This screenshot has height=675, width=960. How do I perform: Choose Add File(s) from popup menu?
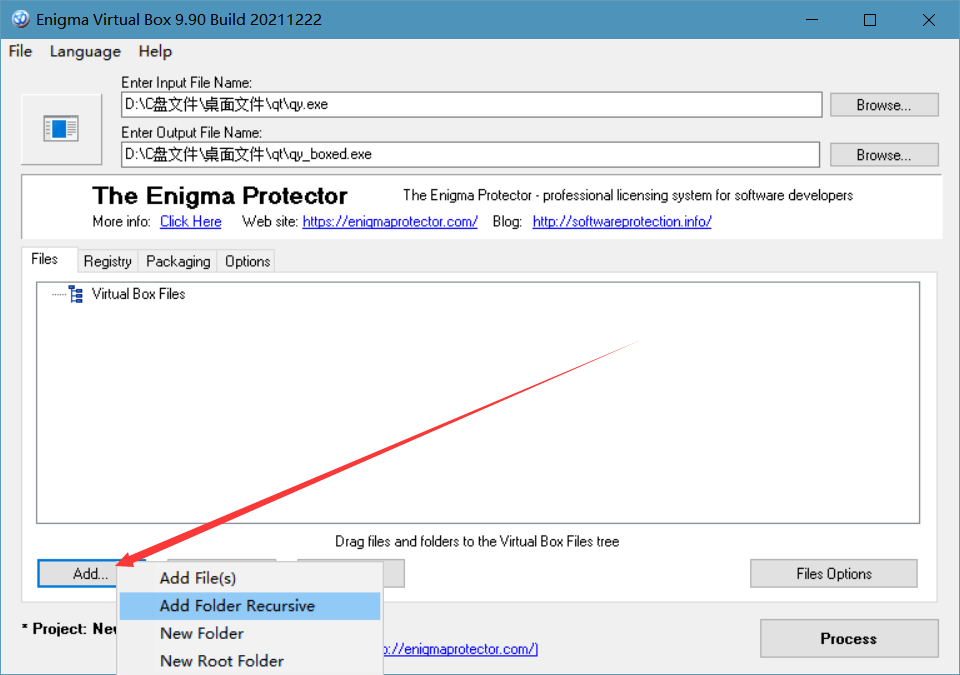[250, 578]
